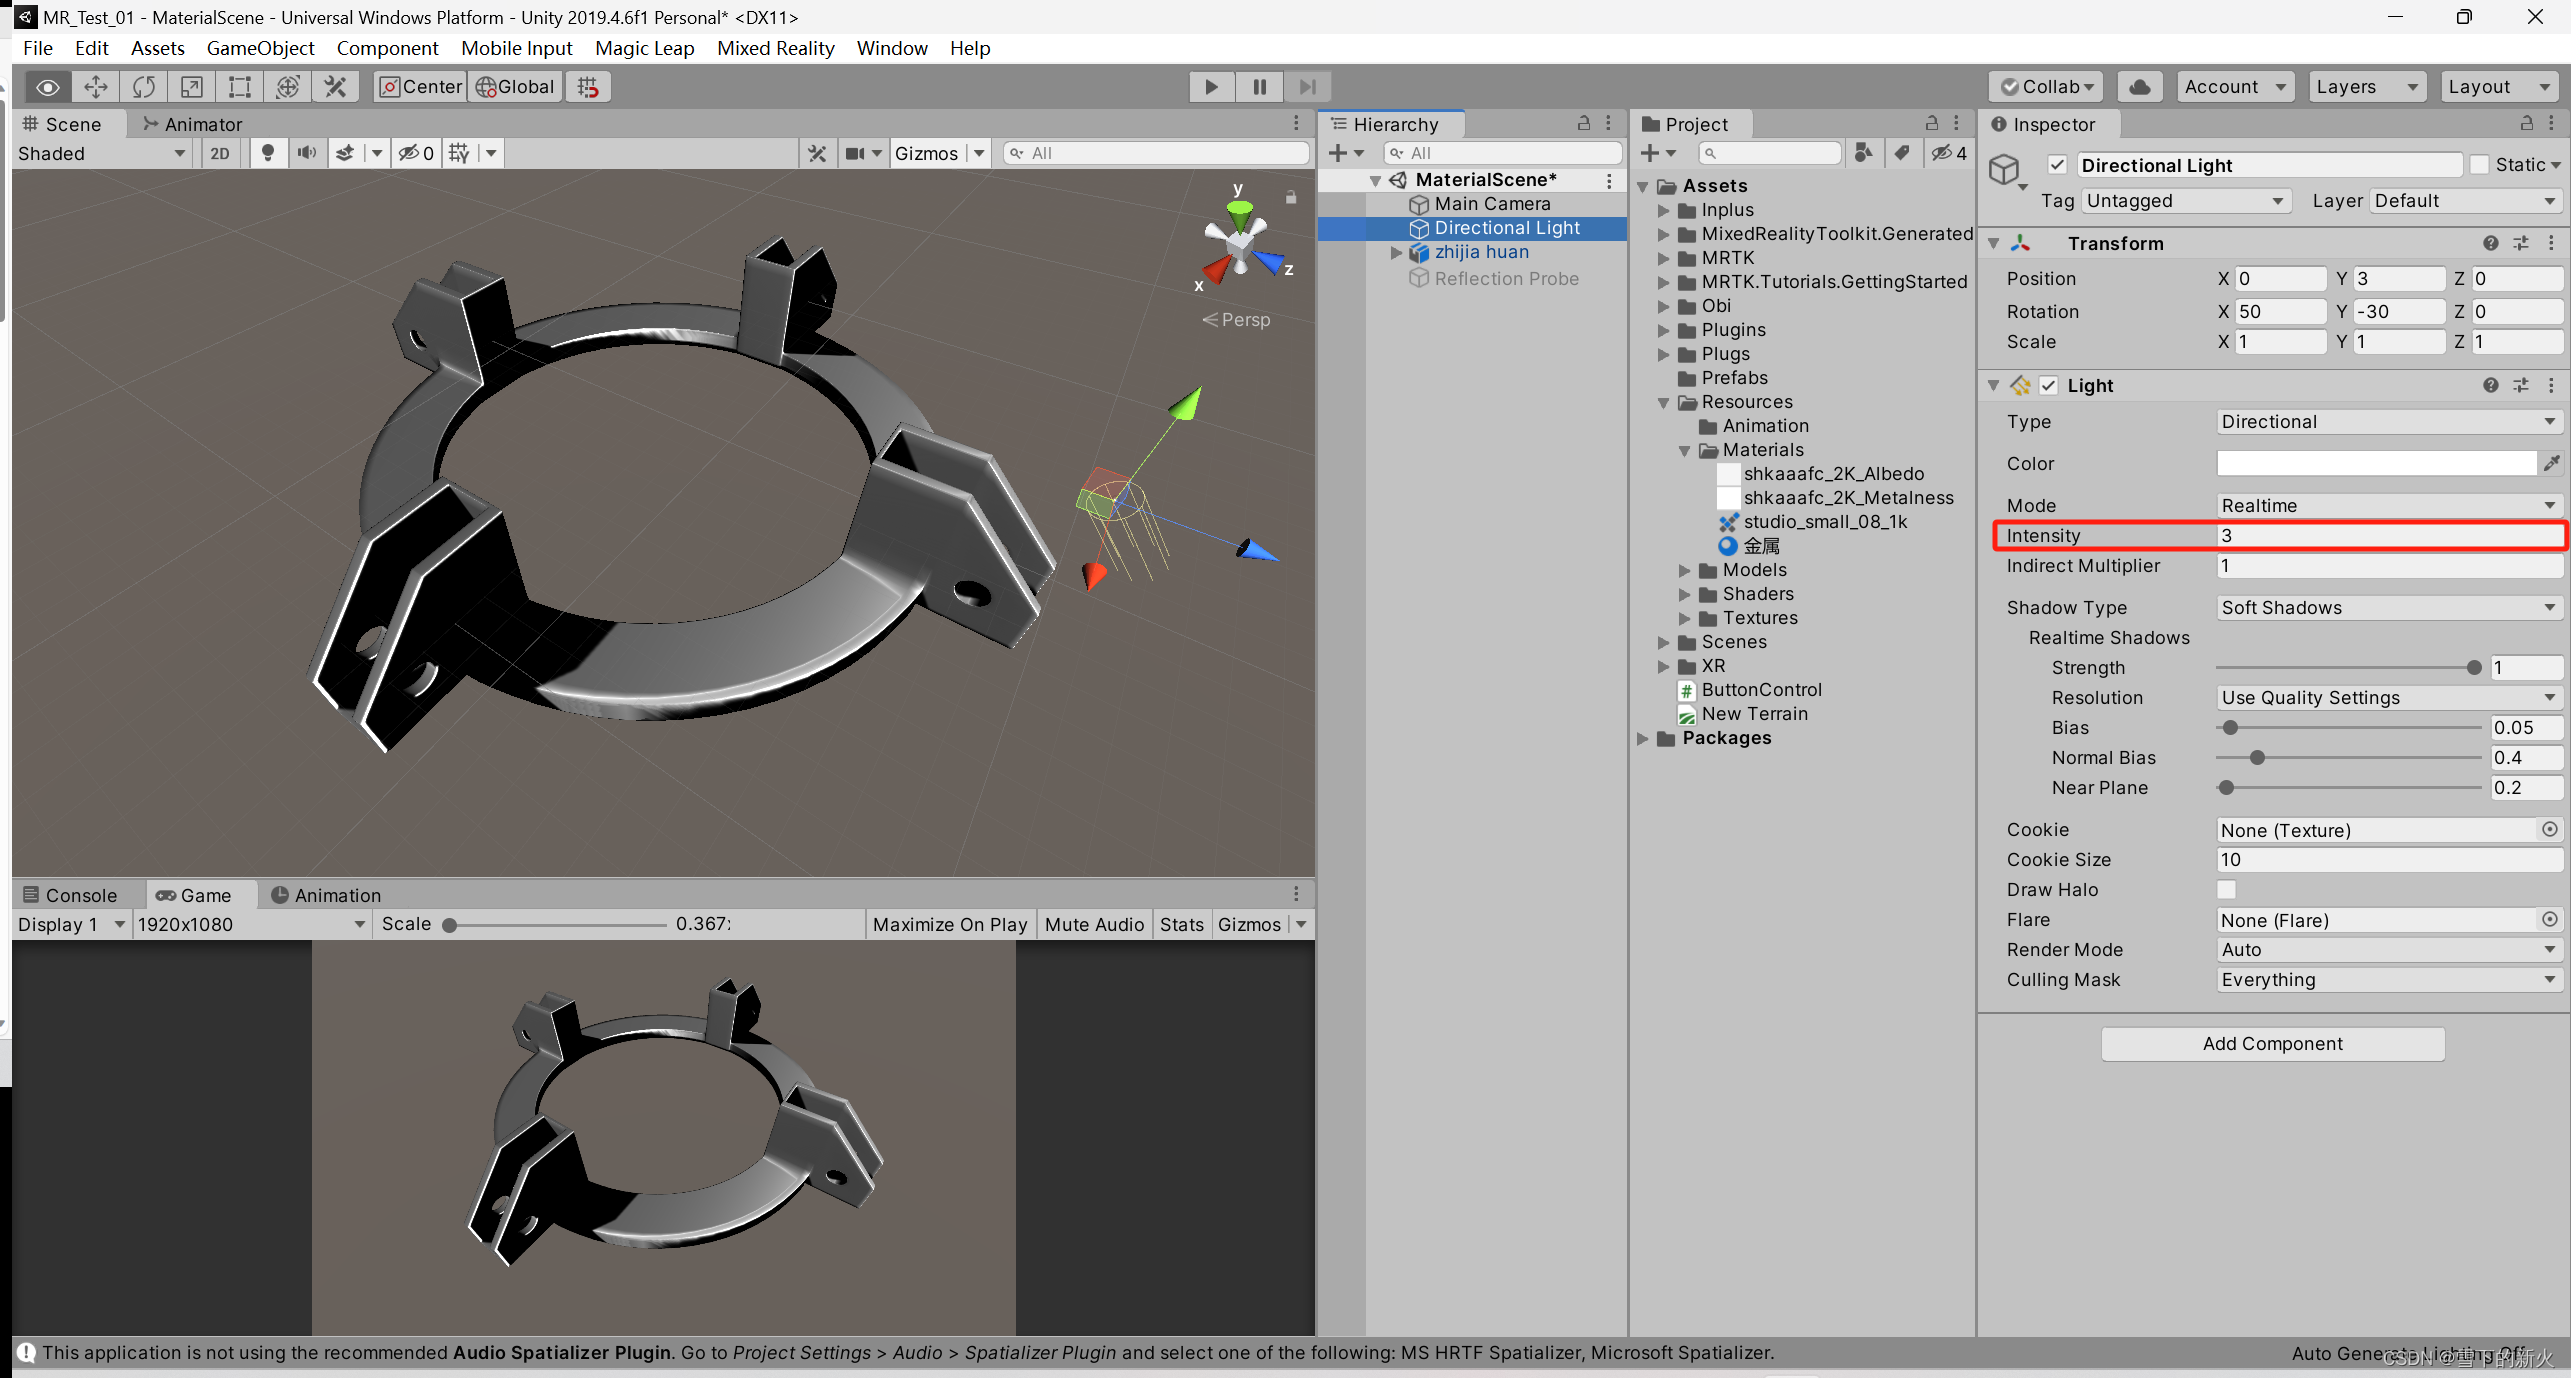The width and height of the screenshot is (2571, 1378).
Task: Expand the Models folder
Action: pyautogui.click(x=1685, y=570)
